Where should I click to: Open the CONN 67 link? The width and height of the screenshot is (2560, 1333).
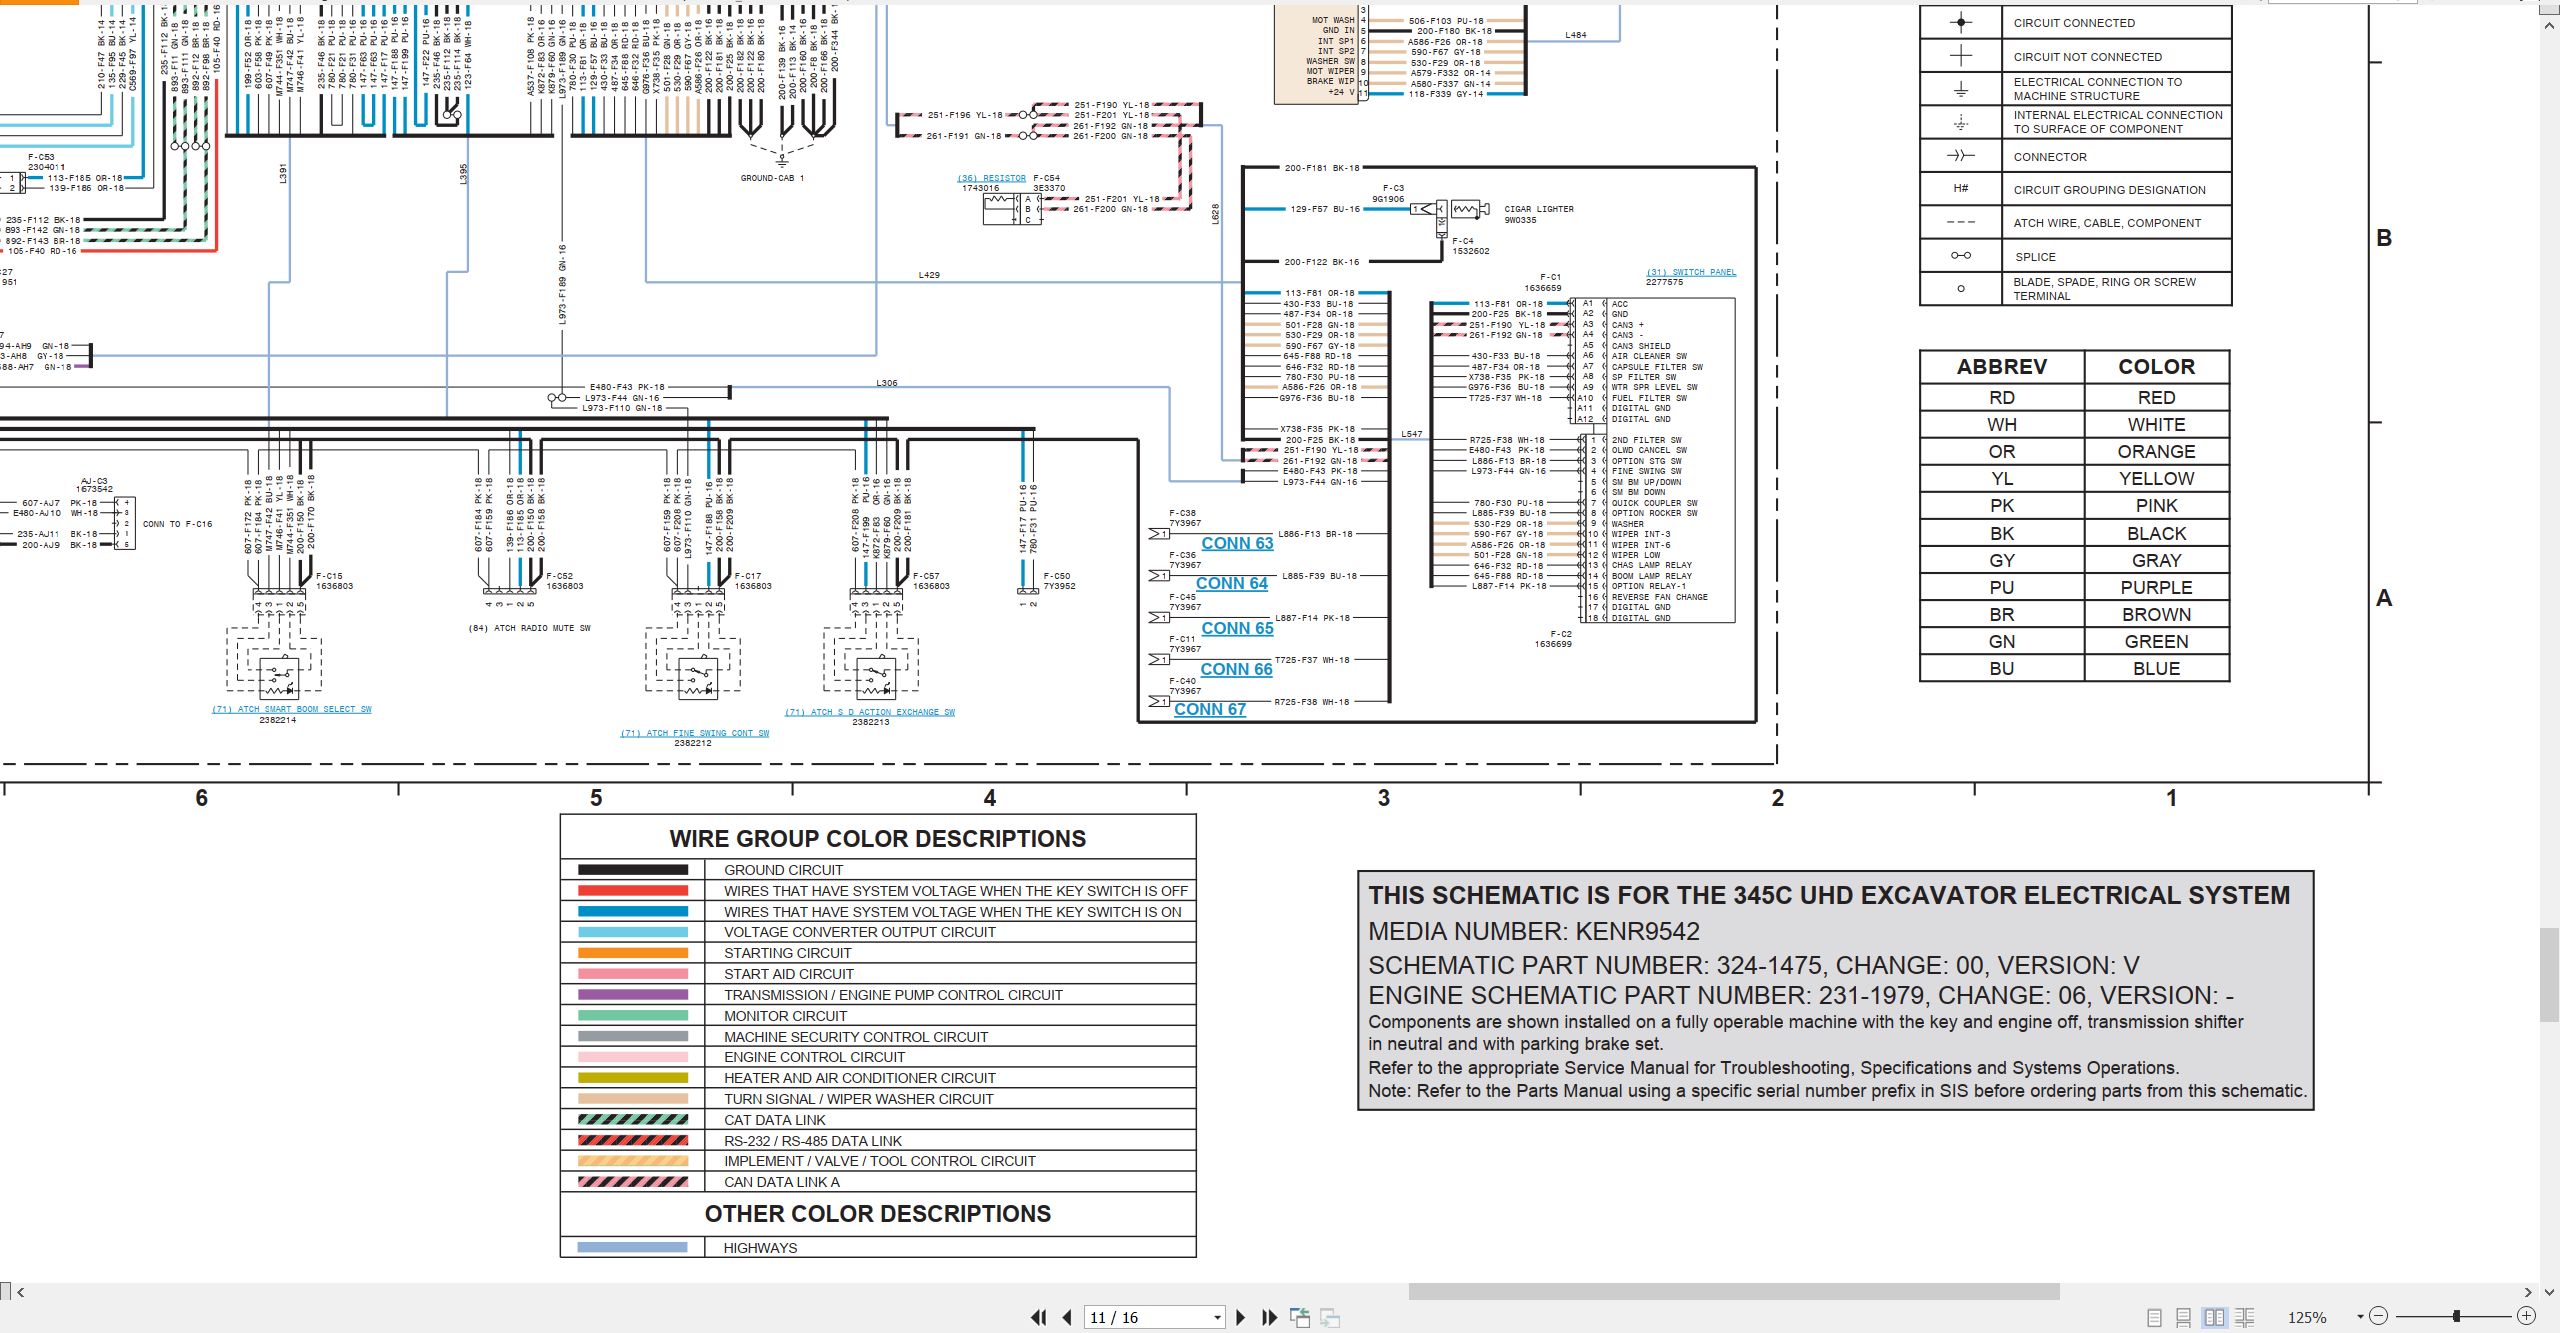click(1210, 709)
